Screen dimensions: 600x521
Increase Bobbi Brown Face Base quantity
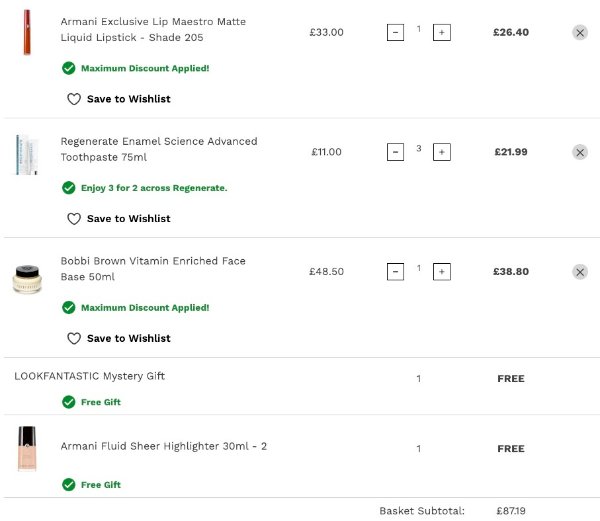point(442,272)
